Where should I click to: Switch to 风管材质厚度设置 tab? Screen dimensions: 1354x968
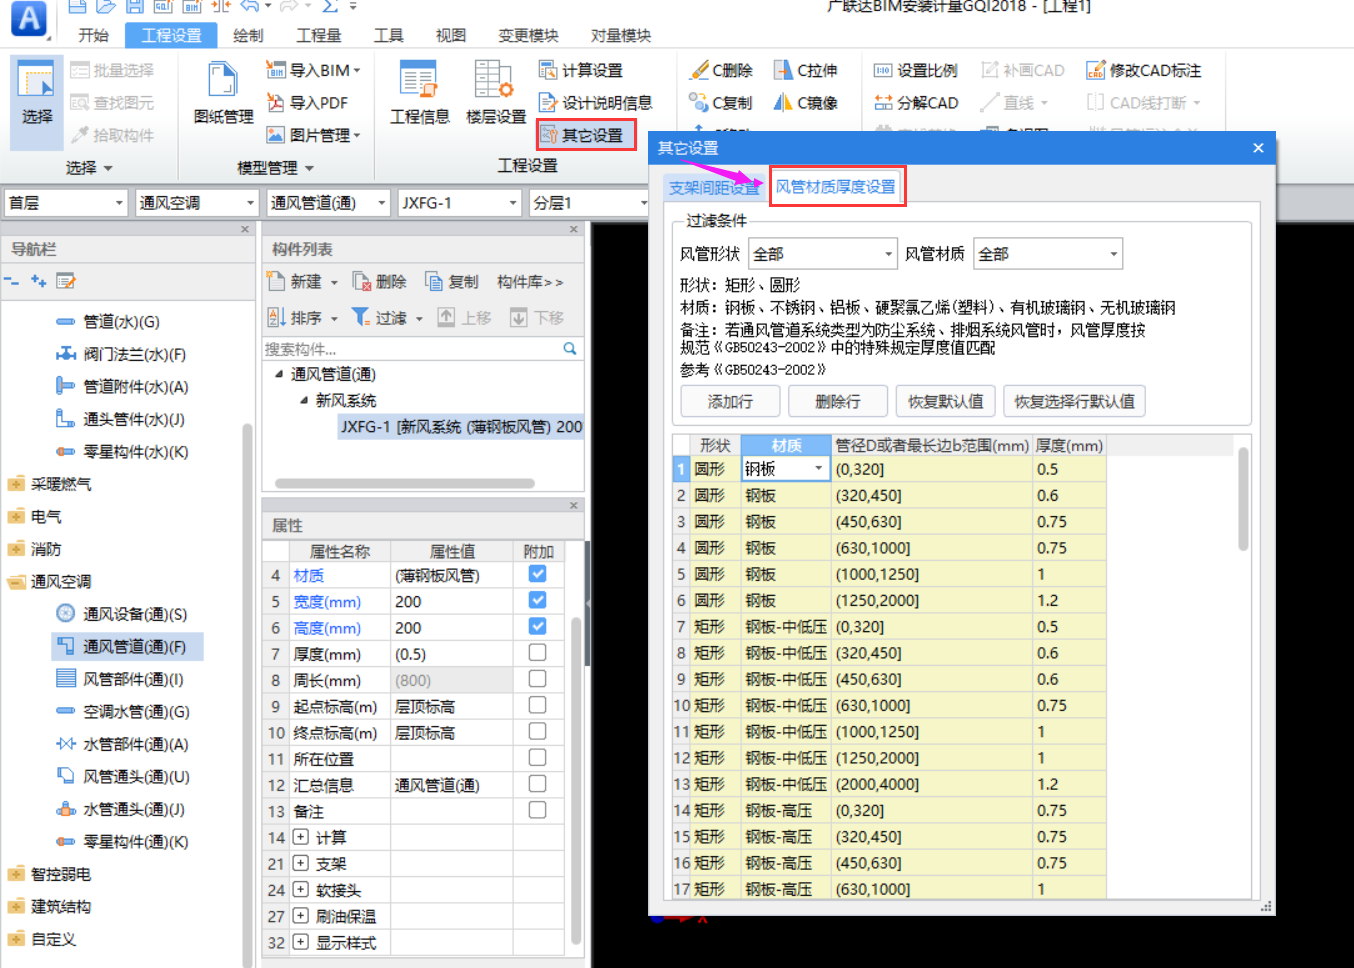coord(836,187)
